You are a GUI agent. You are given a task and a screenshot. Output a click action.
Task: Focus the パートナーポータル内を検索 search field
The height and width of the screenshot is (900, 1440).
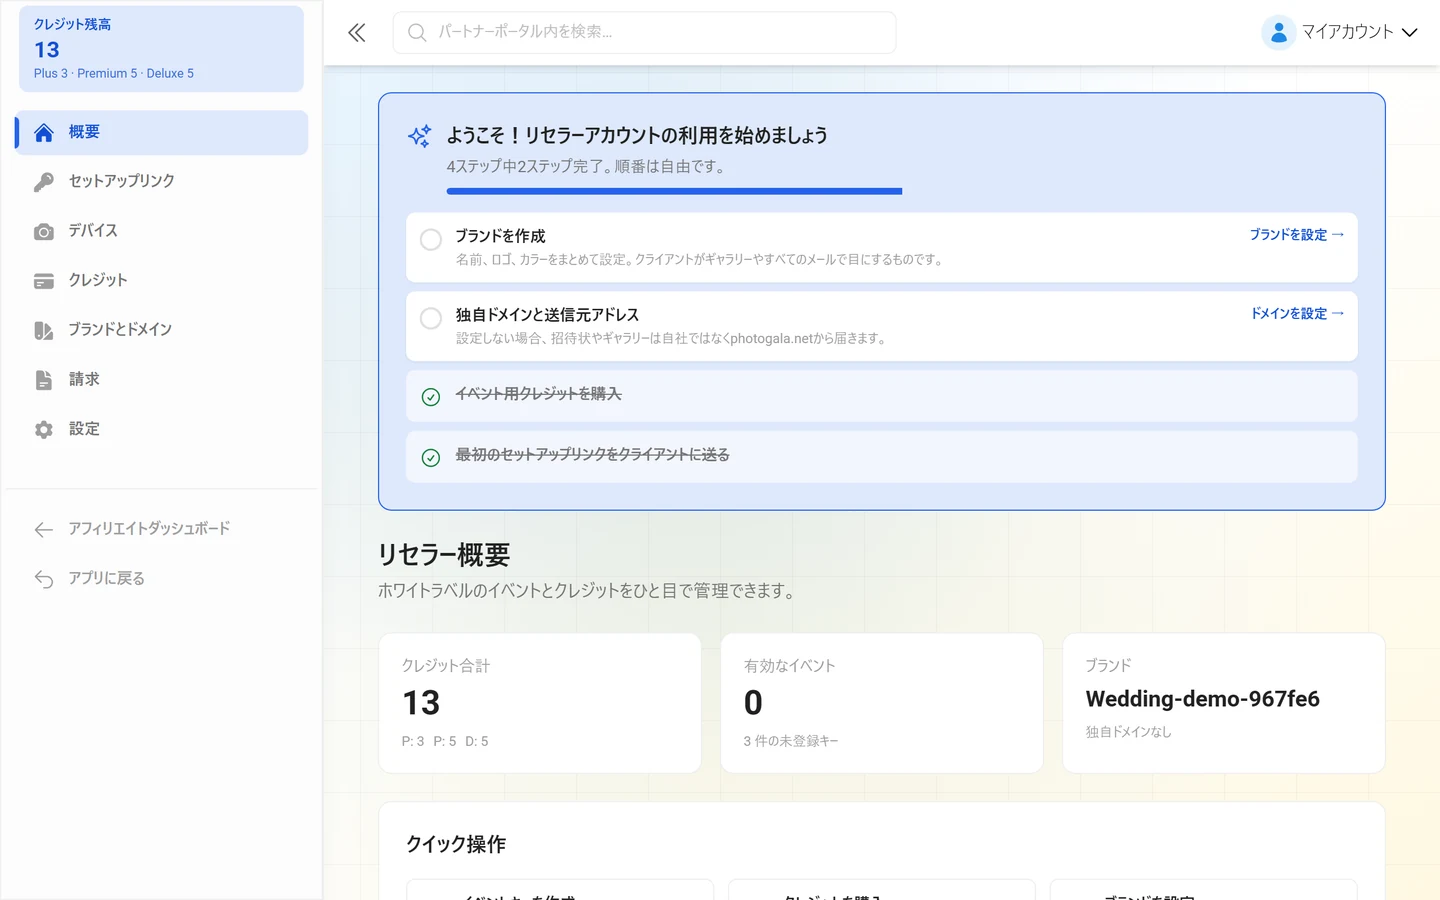point(645,33)
